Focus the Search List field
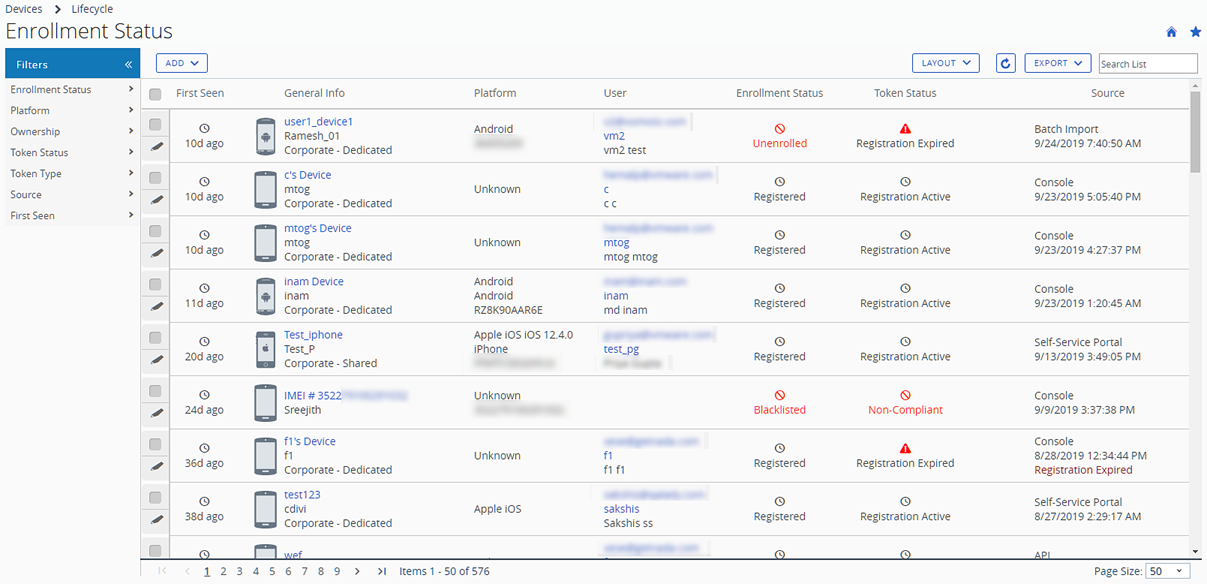Image resolution: width=1207 pixels, height=584 pixels. coord(1148,64)
